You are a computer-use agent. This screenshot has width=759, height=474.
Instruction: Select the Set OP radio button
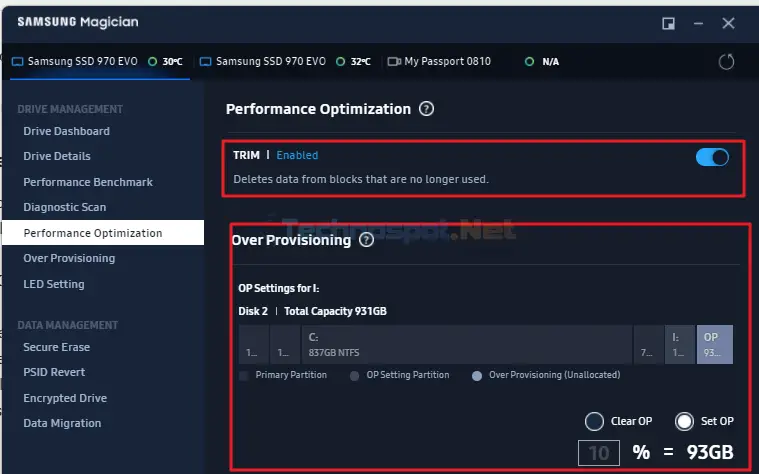(x=684, y=421)
